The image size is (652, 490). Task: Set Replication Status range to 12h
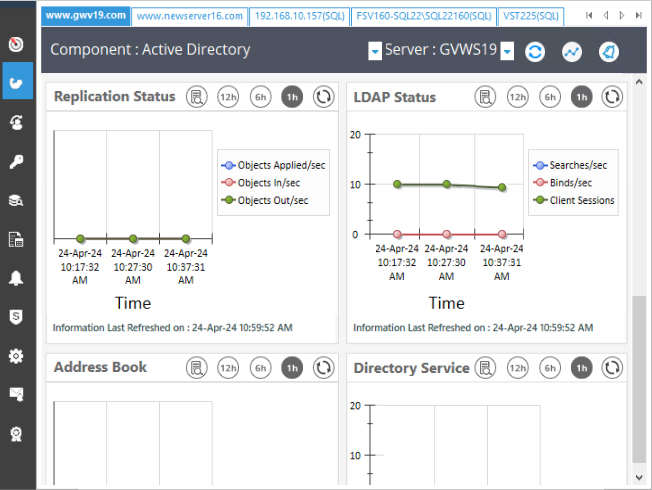[228, 97]
